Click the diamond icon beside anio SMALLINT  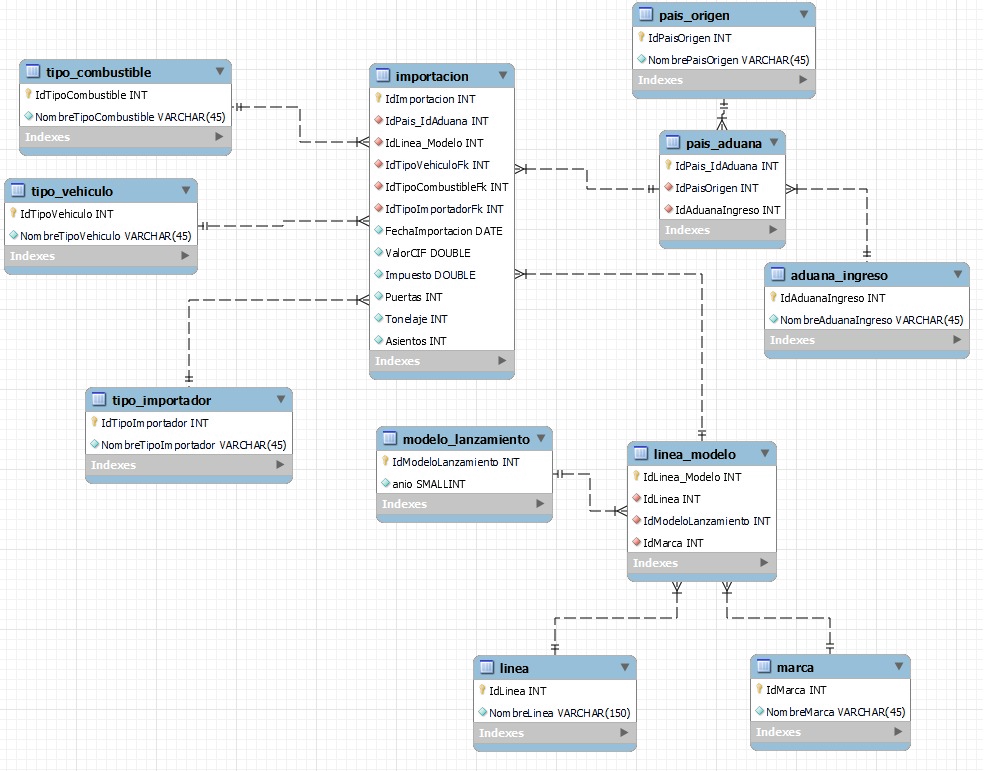pyautogui.click(x=384, y=484)
